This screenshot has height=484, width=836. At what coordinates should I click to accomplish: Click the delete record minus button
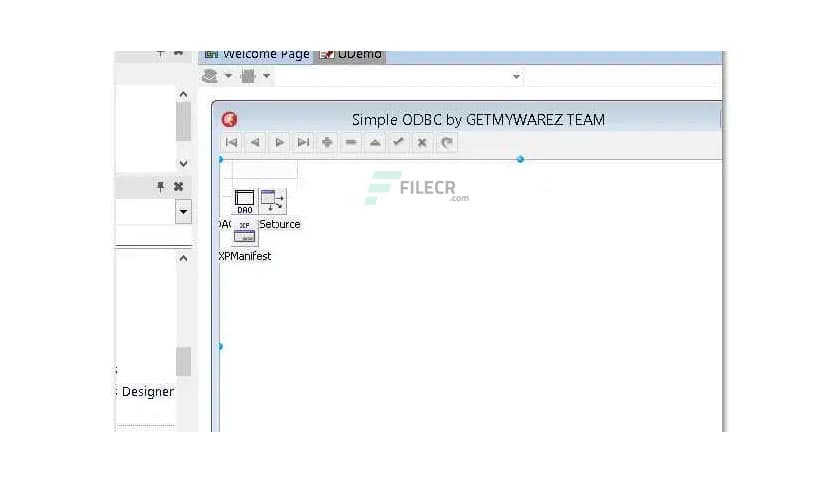(x=351, y=142)
